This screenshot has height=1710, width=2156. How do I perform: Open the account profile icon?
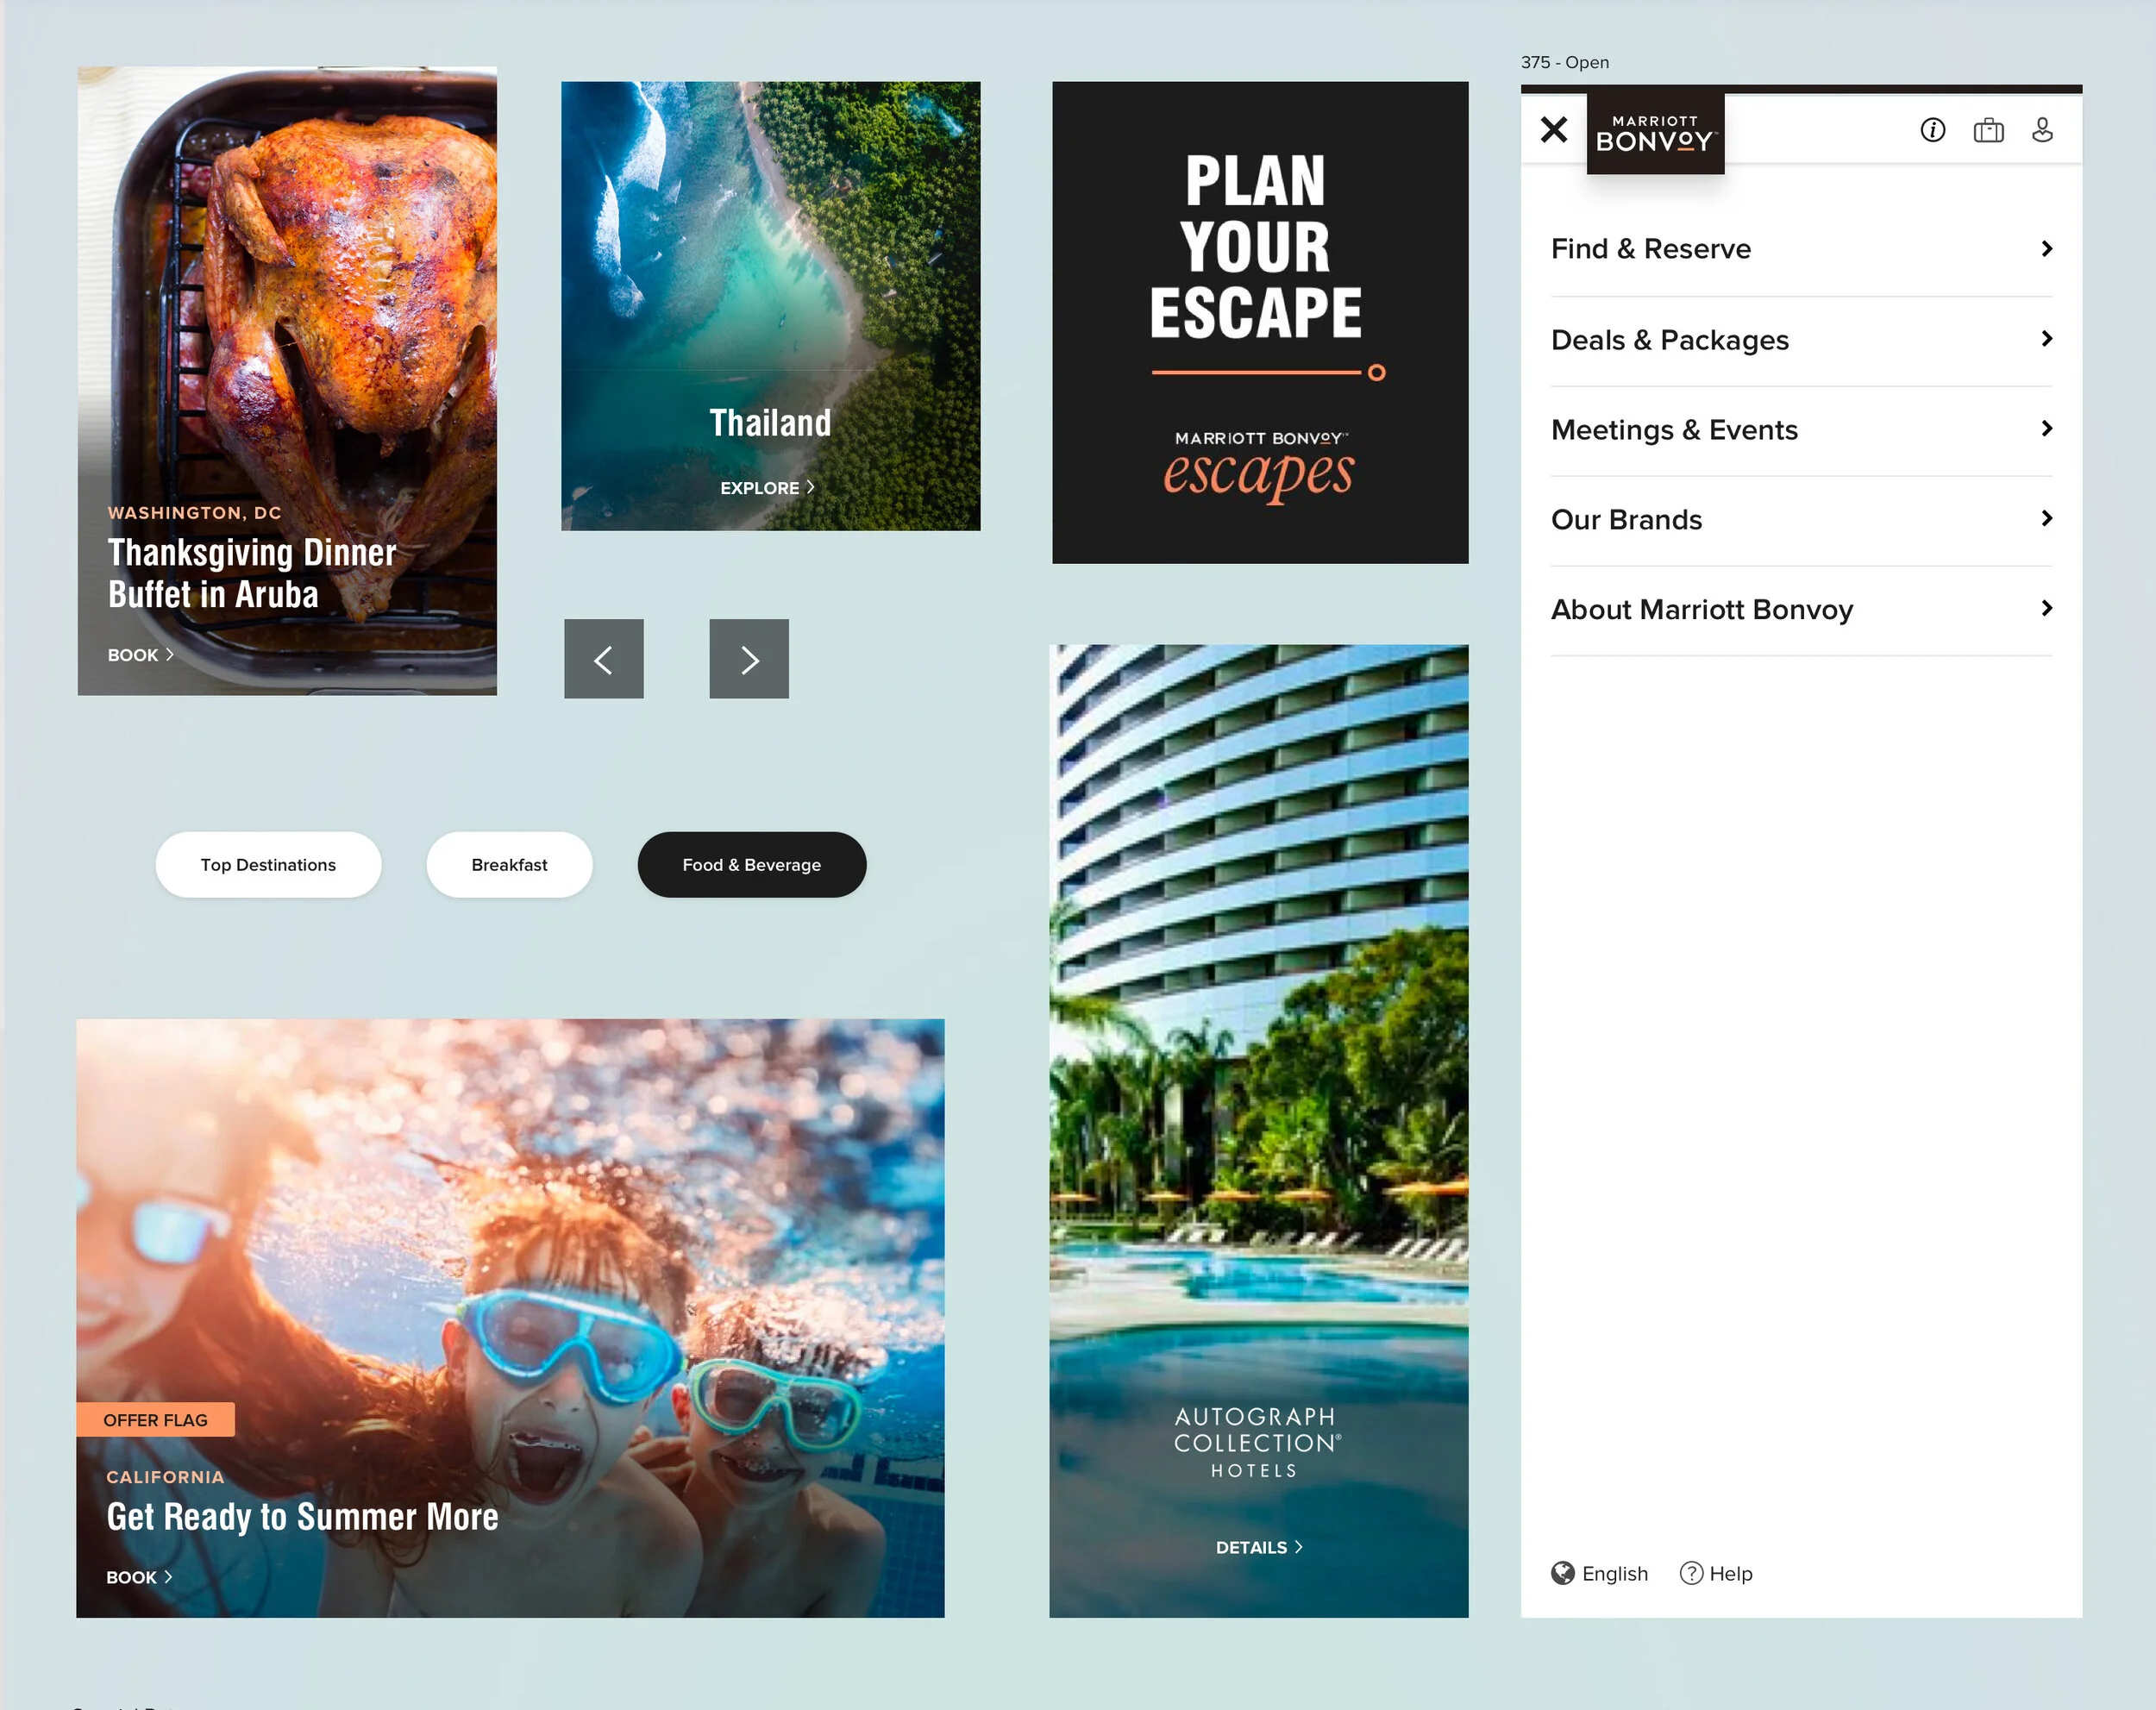[2042, 130]
